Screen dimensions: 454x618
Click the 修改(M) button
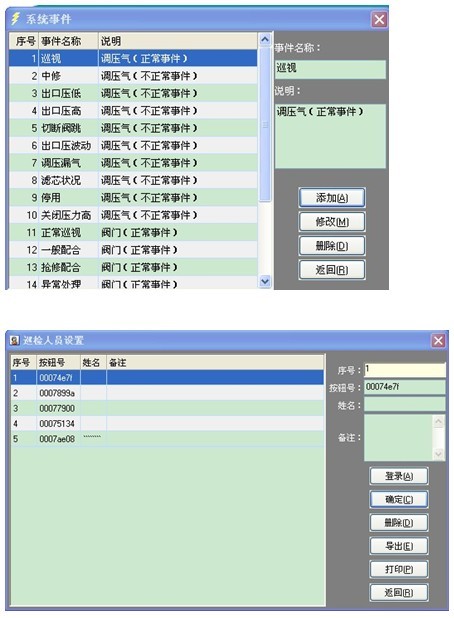point(331,222)
